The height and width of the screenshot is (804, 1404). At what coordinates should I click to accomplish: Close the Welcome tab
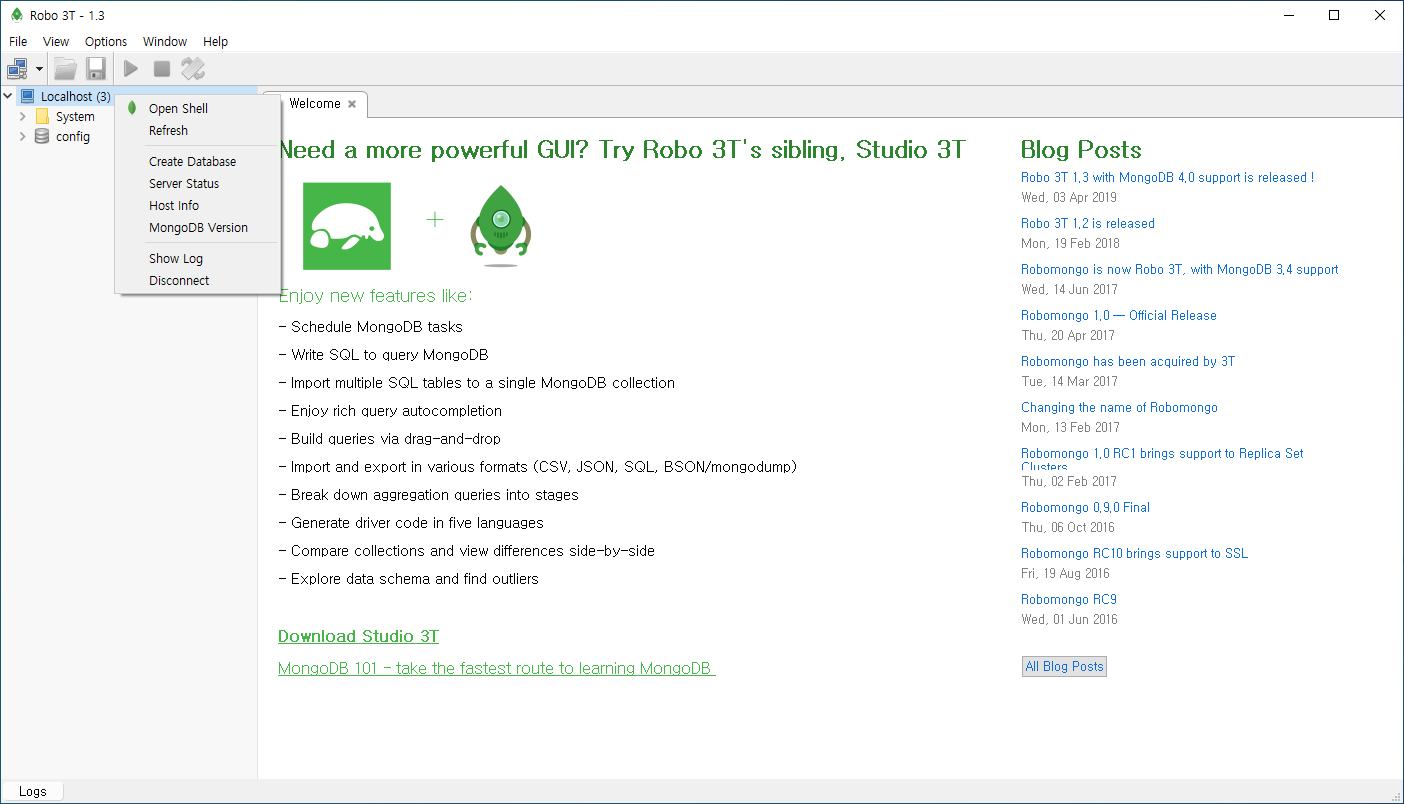[x=352, y=104]
